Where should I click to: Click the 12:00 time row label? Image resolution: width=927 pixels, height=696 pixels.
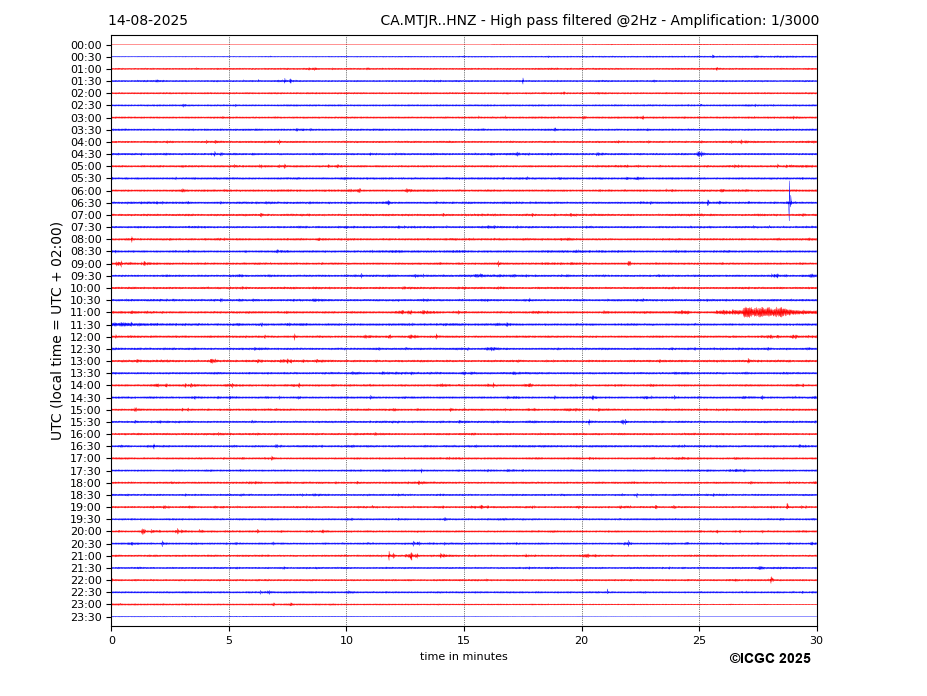click(86, 337)
